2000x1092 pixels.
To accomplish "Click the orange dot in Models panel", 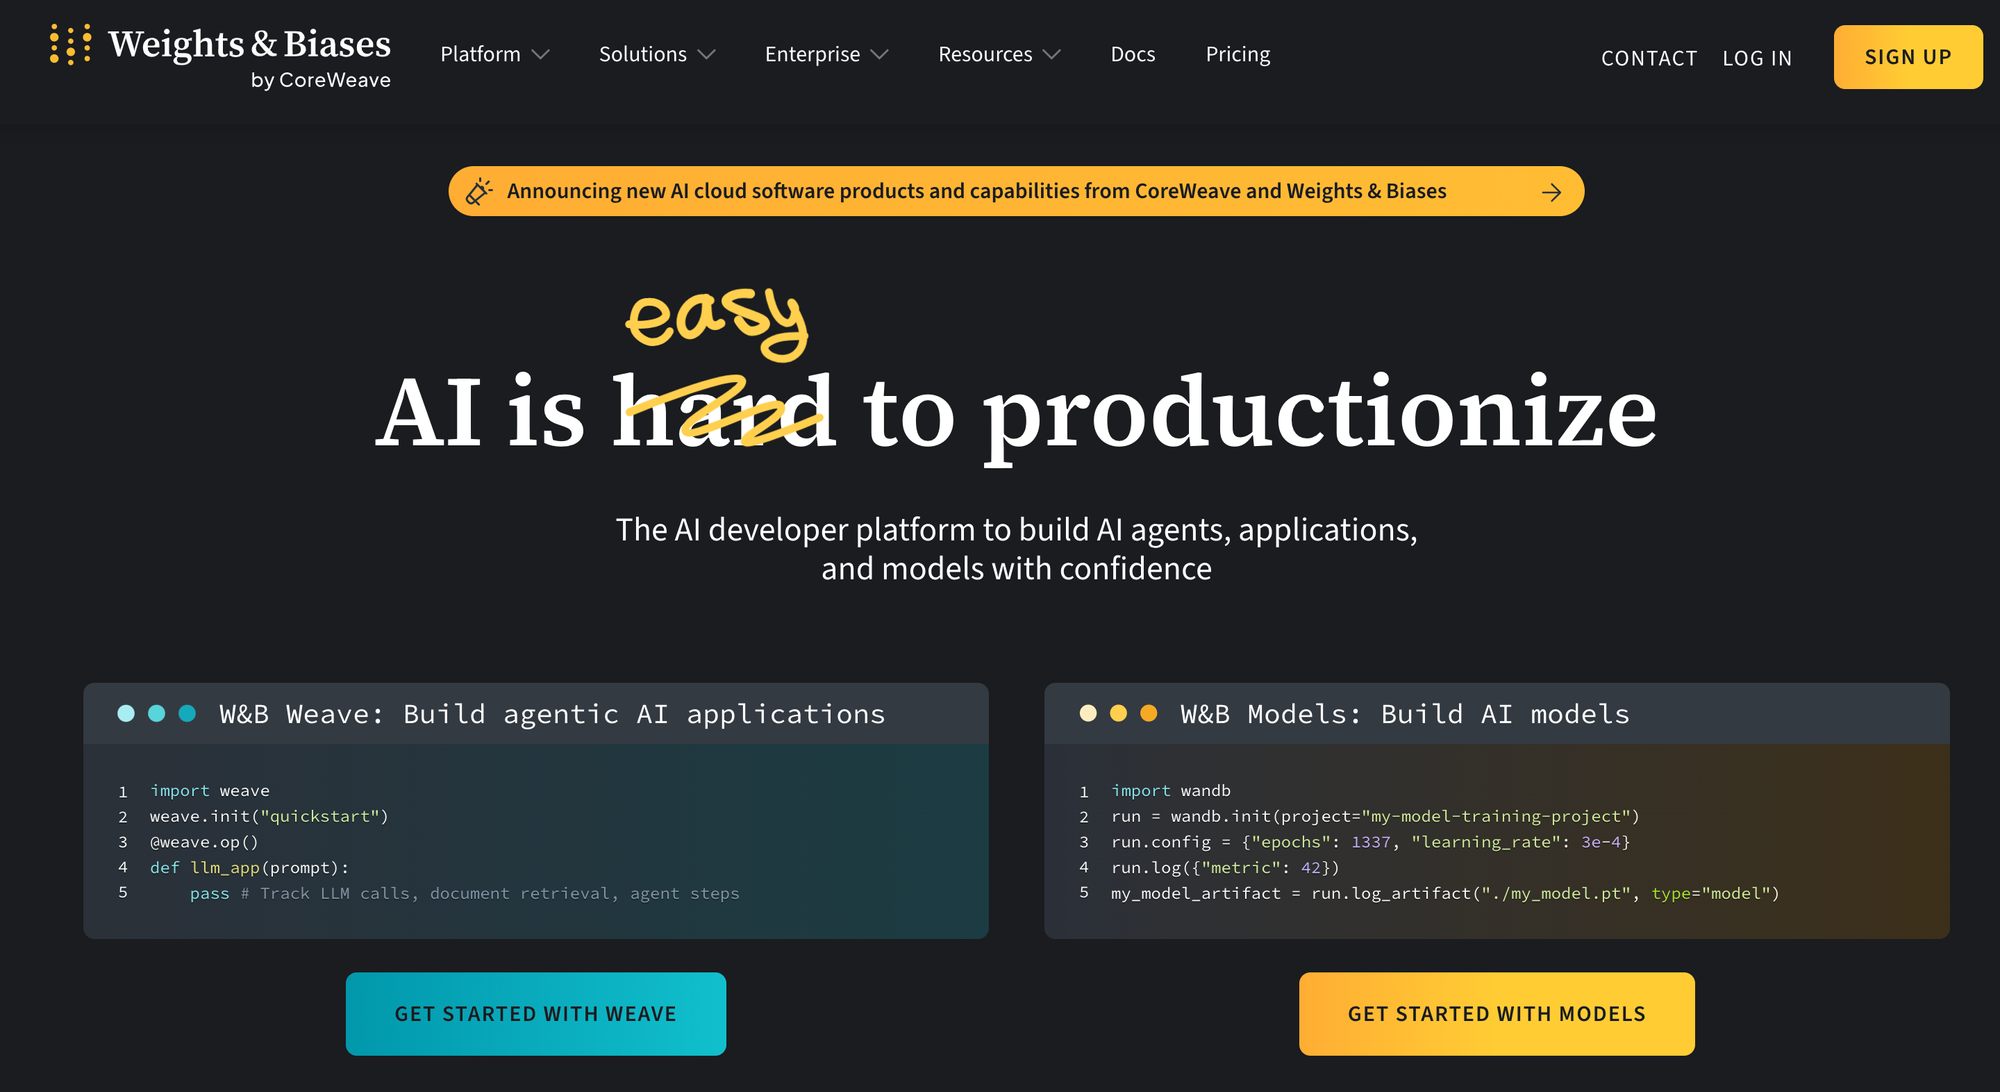I will click(x=1149, y=713).
